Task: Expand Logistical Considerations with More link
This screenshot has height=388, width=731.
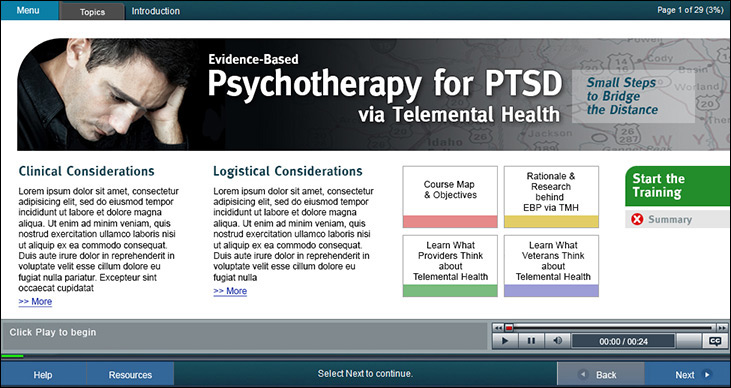Action: [x=230, y=291]
